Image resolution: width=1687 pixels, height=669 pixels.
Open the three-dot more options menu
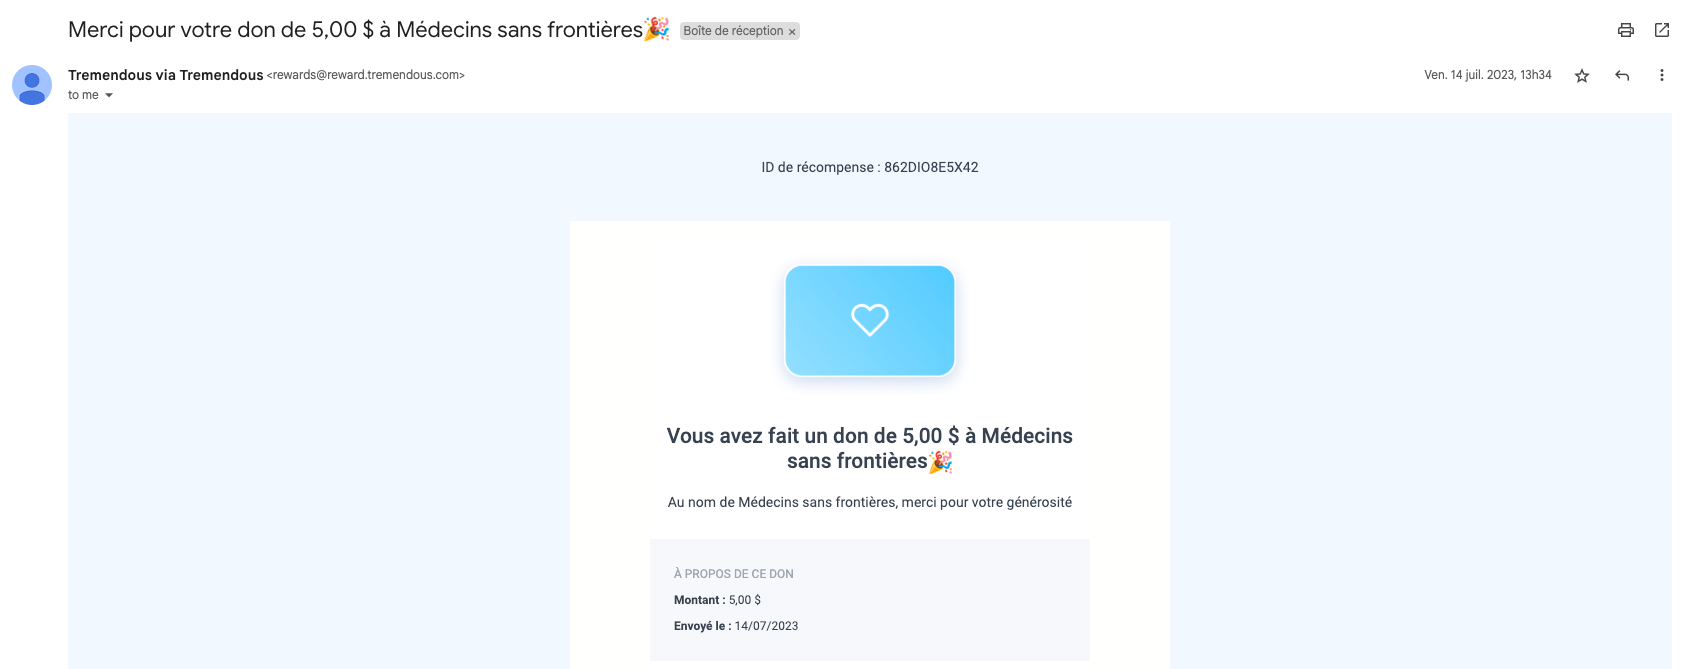[1662, 76]
